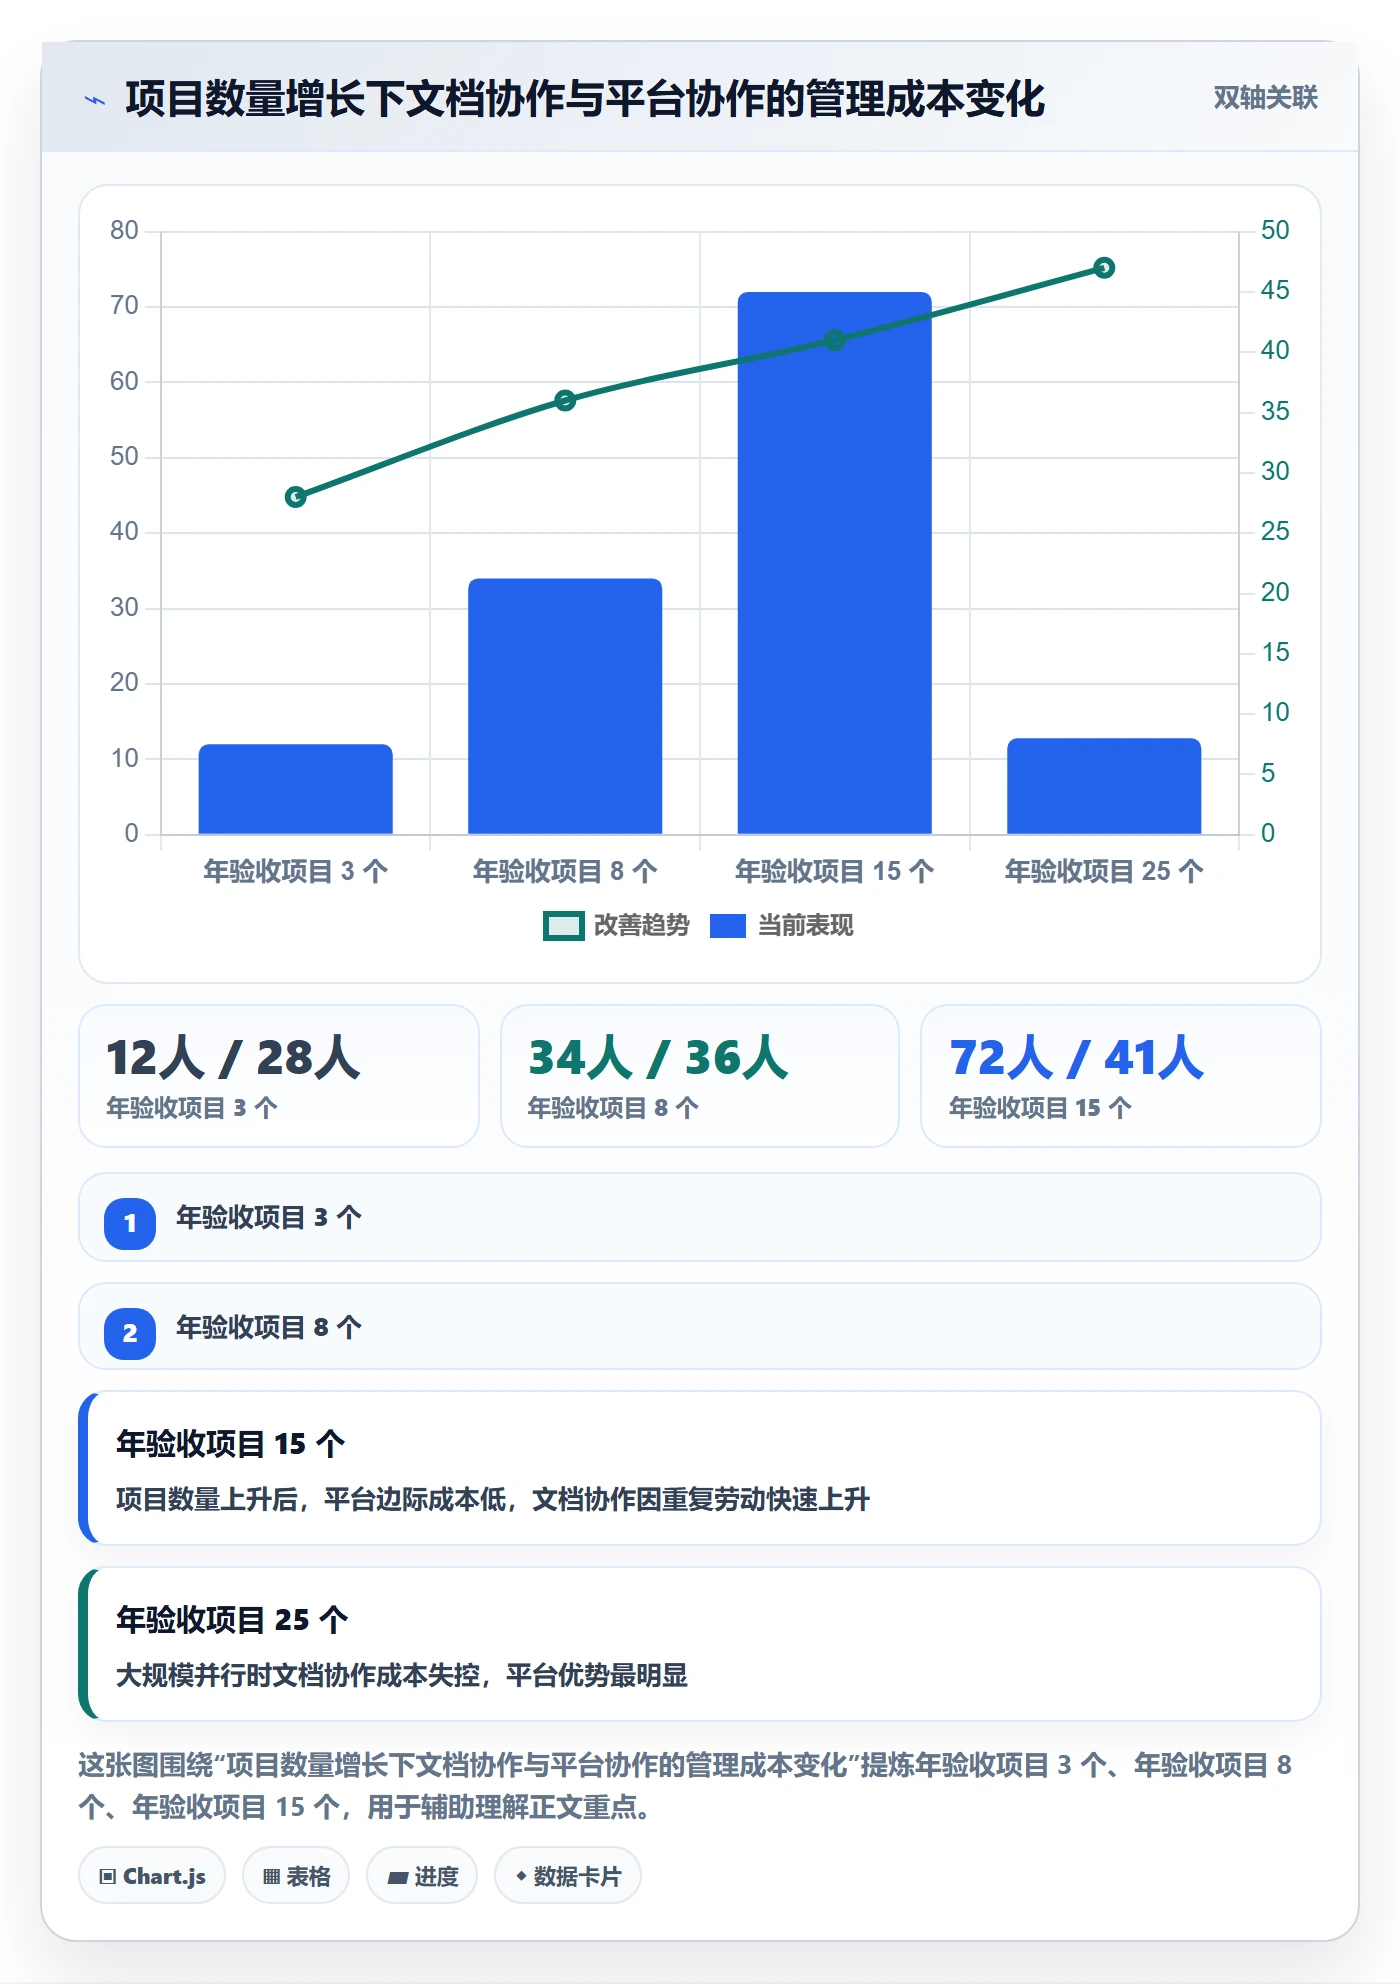Click left axis value 80

124,231
